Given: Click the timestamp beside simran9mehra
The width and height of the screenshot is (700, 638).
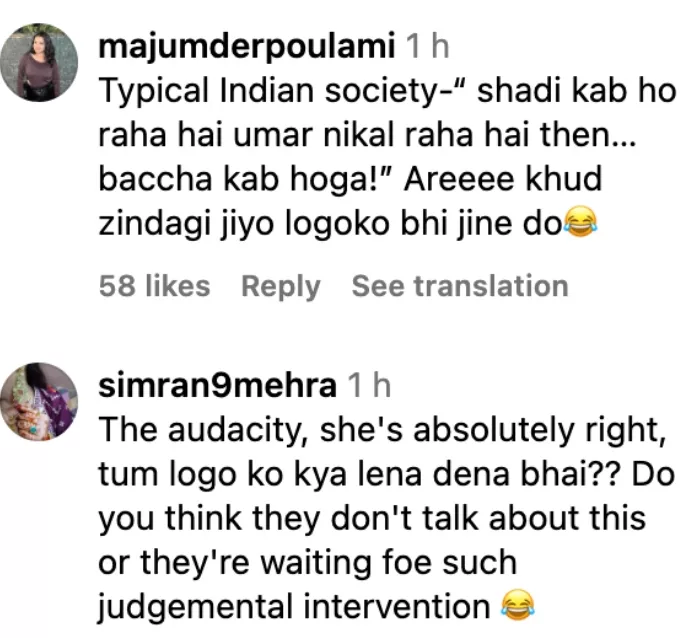Looking at the screenshot, I should point(369,385).
